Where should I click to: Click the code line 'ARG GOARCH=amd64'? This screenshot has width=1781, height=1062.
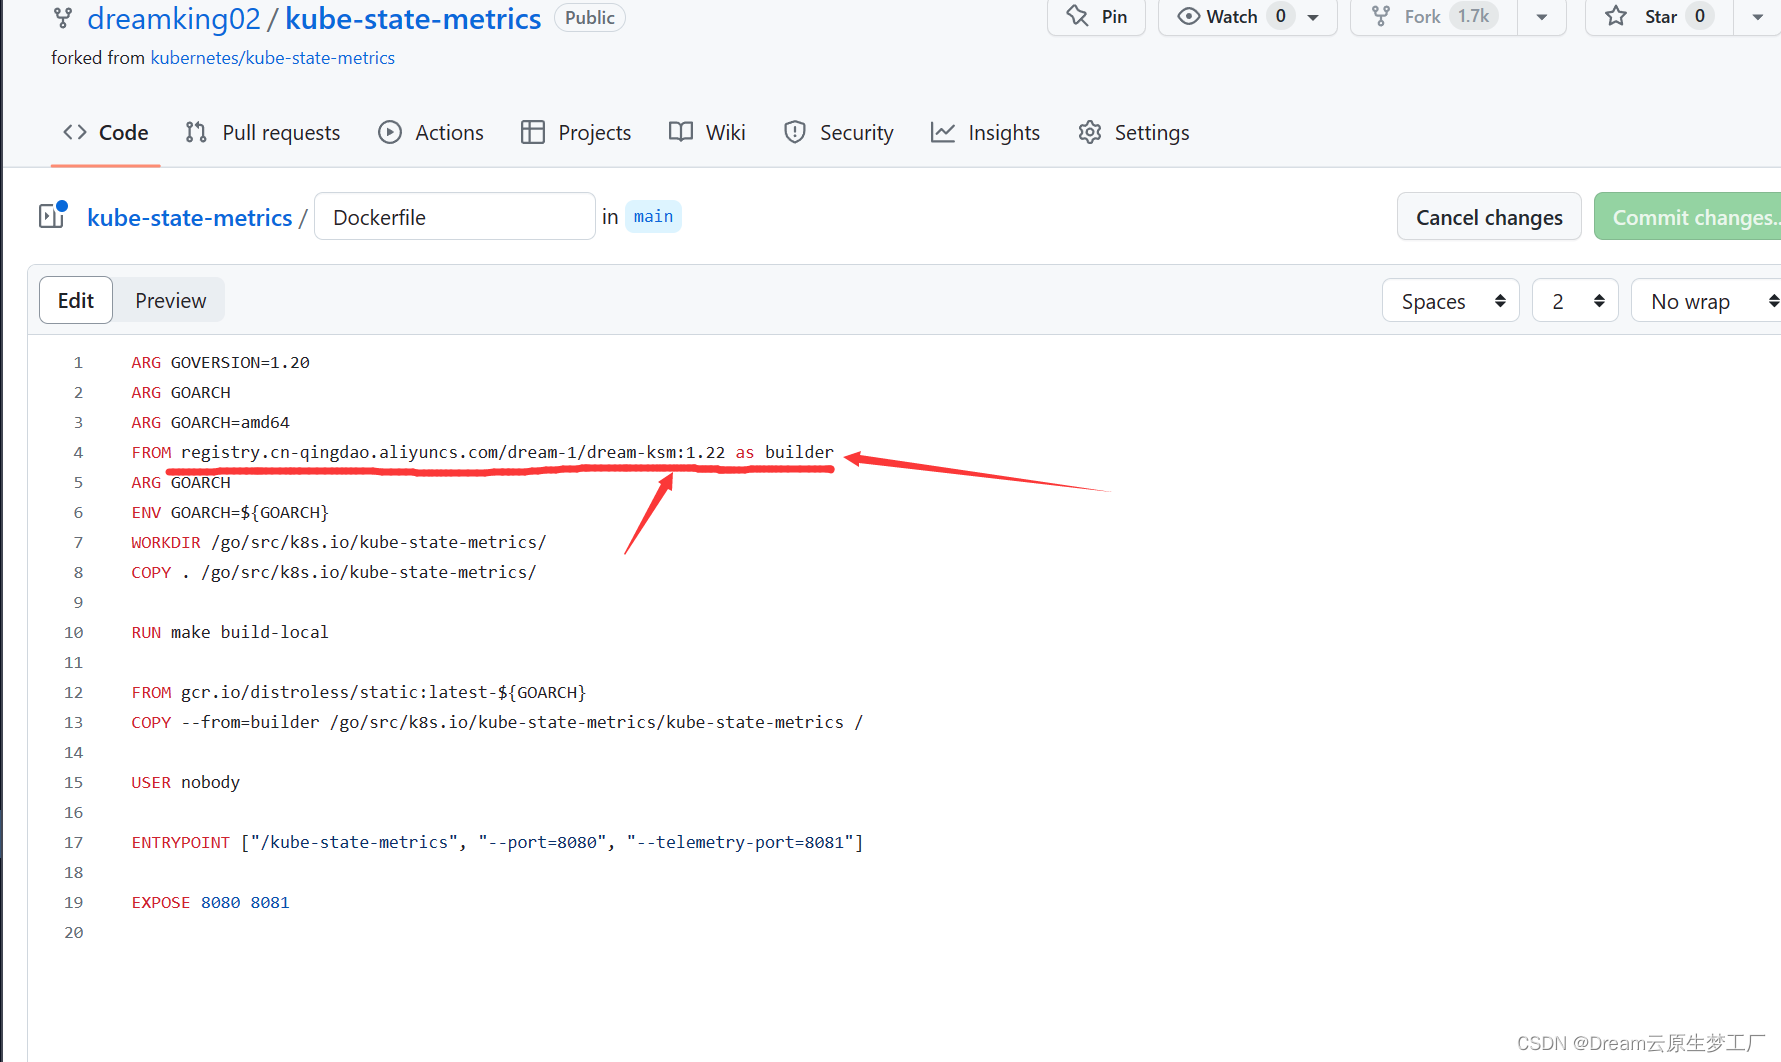point(211,422)
